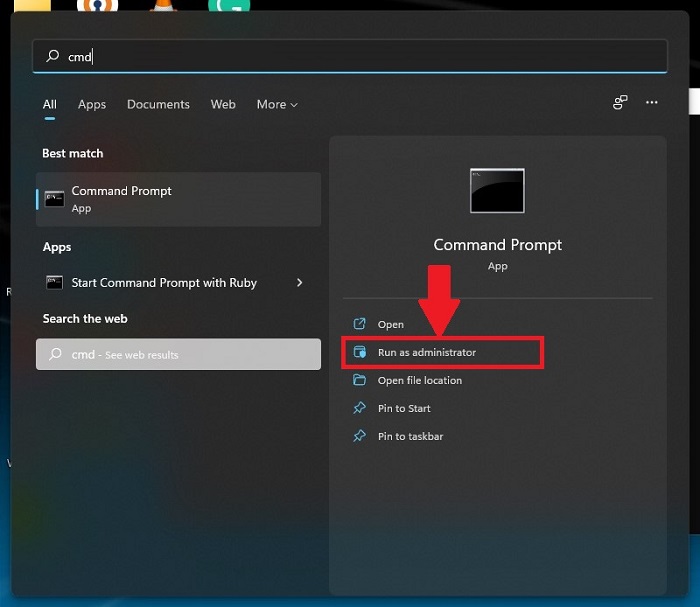This screenshot has height=607, width=700.
Task: Switch to the Documents filter tab
Action: [158, 104]
